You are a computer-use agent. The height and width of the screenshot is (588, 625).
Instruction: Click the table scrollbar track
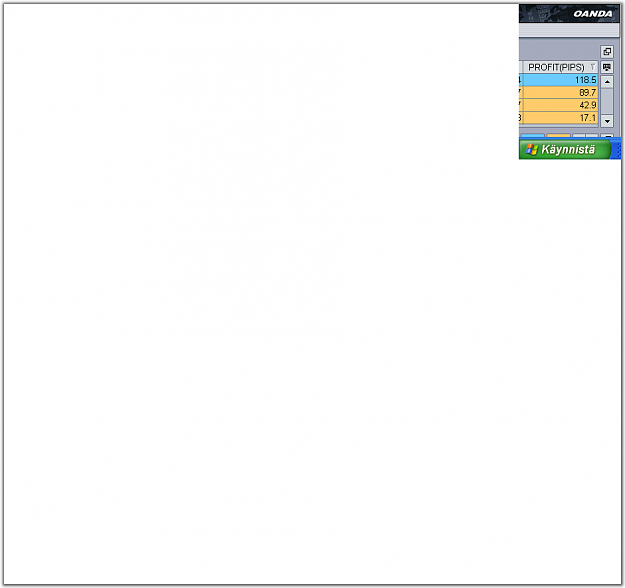[x=607, y=101]
